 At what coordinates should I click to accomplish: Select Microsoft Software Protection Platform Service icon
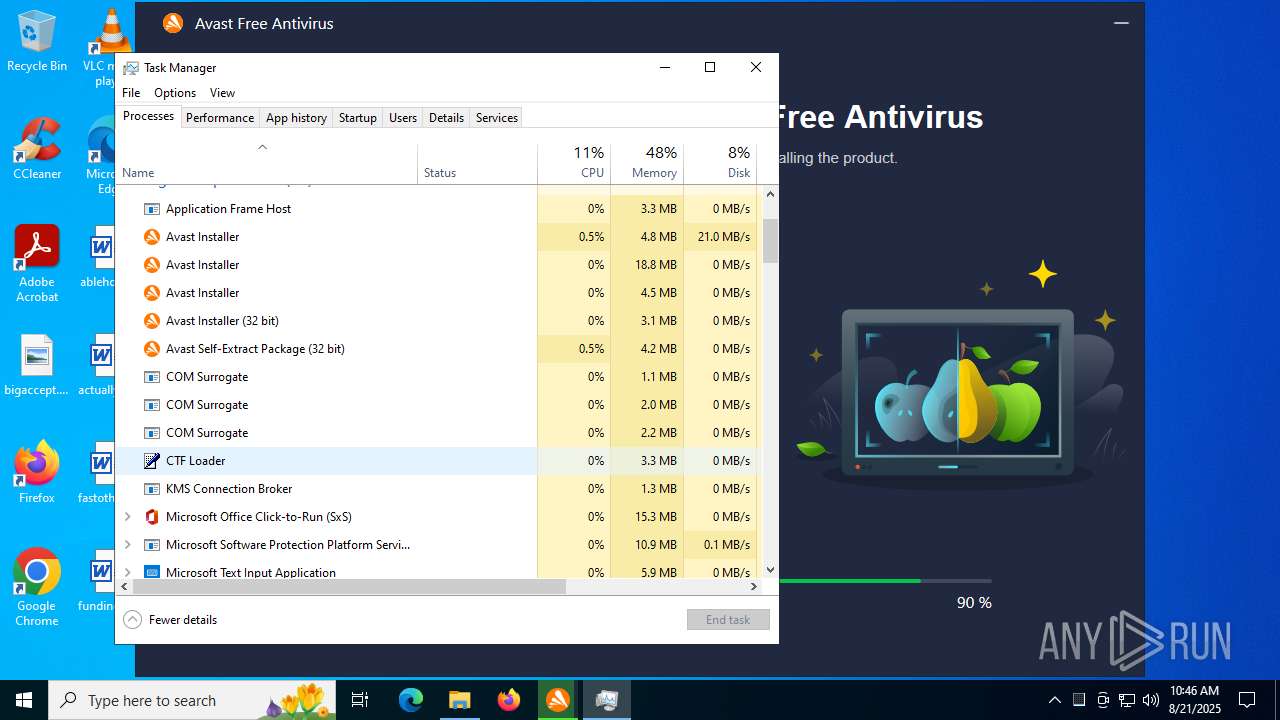coord(152,545)
